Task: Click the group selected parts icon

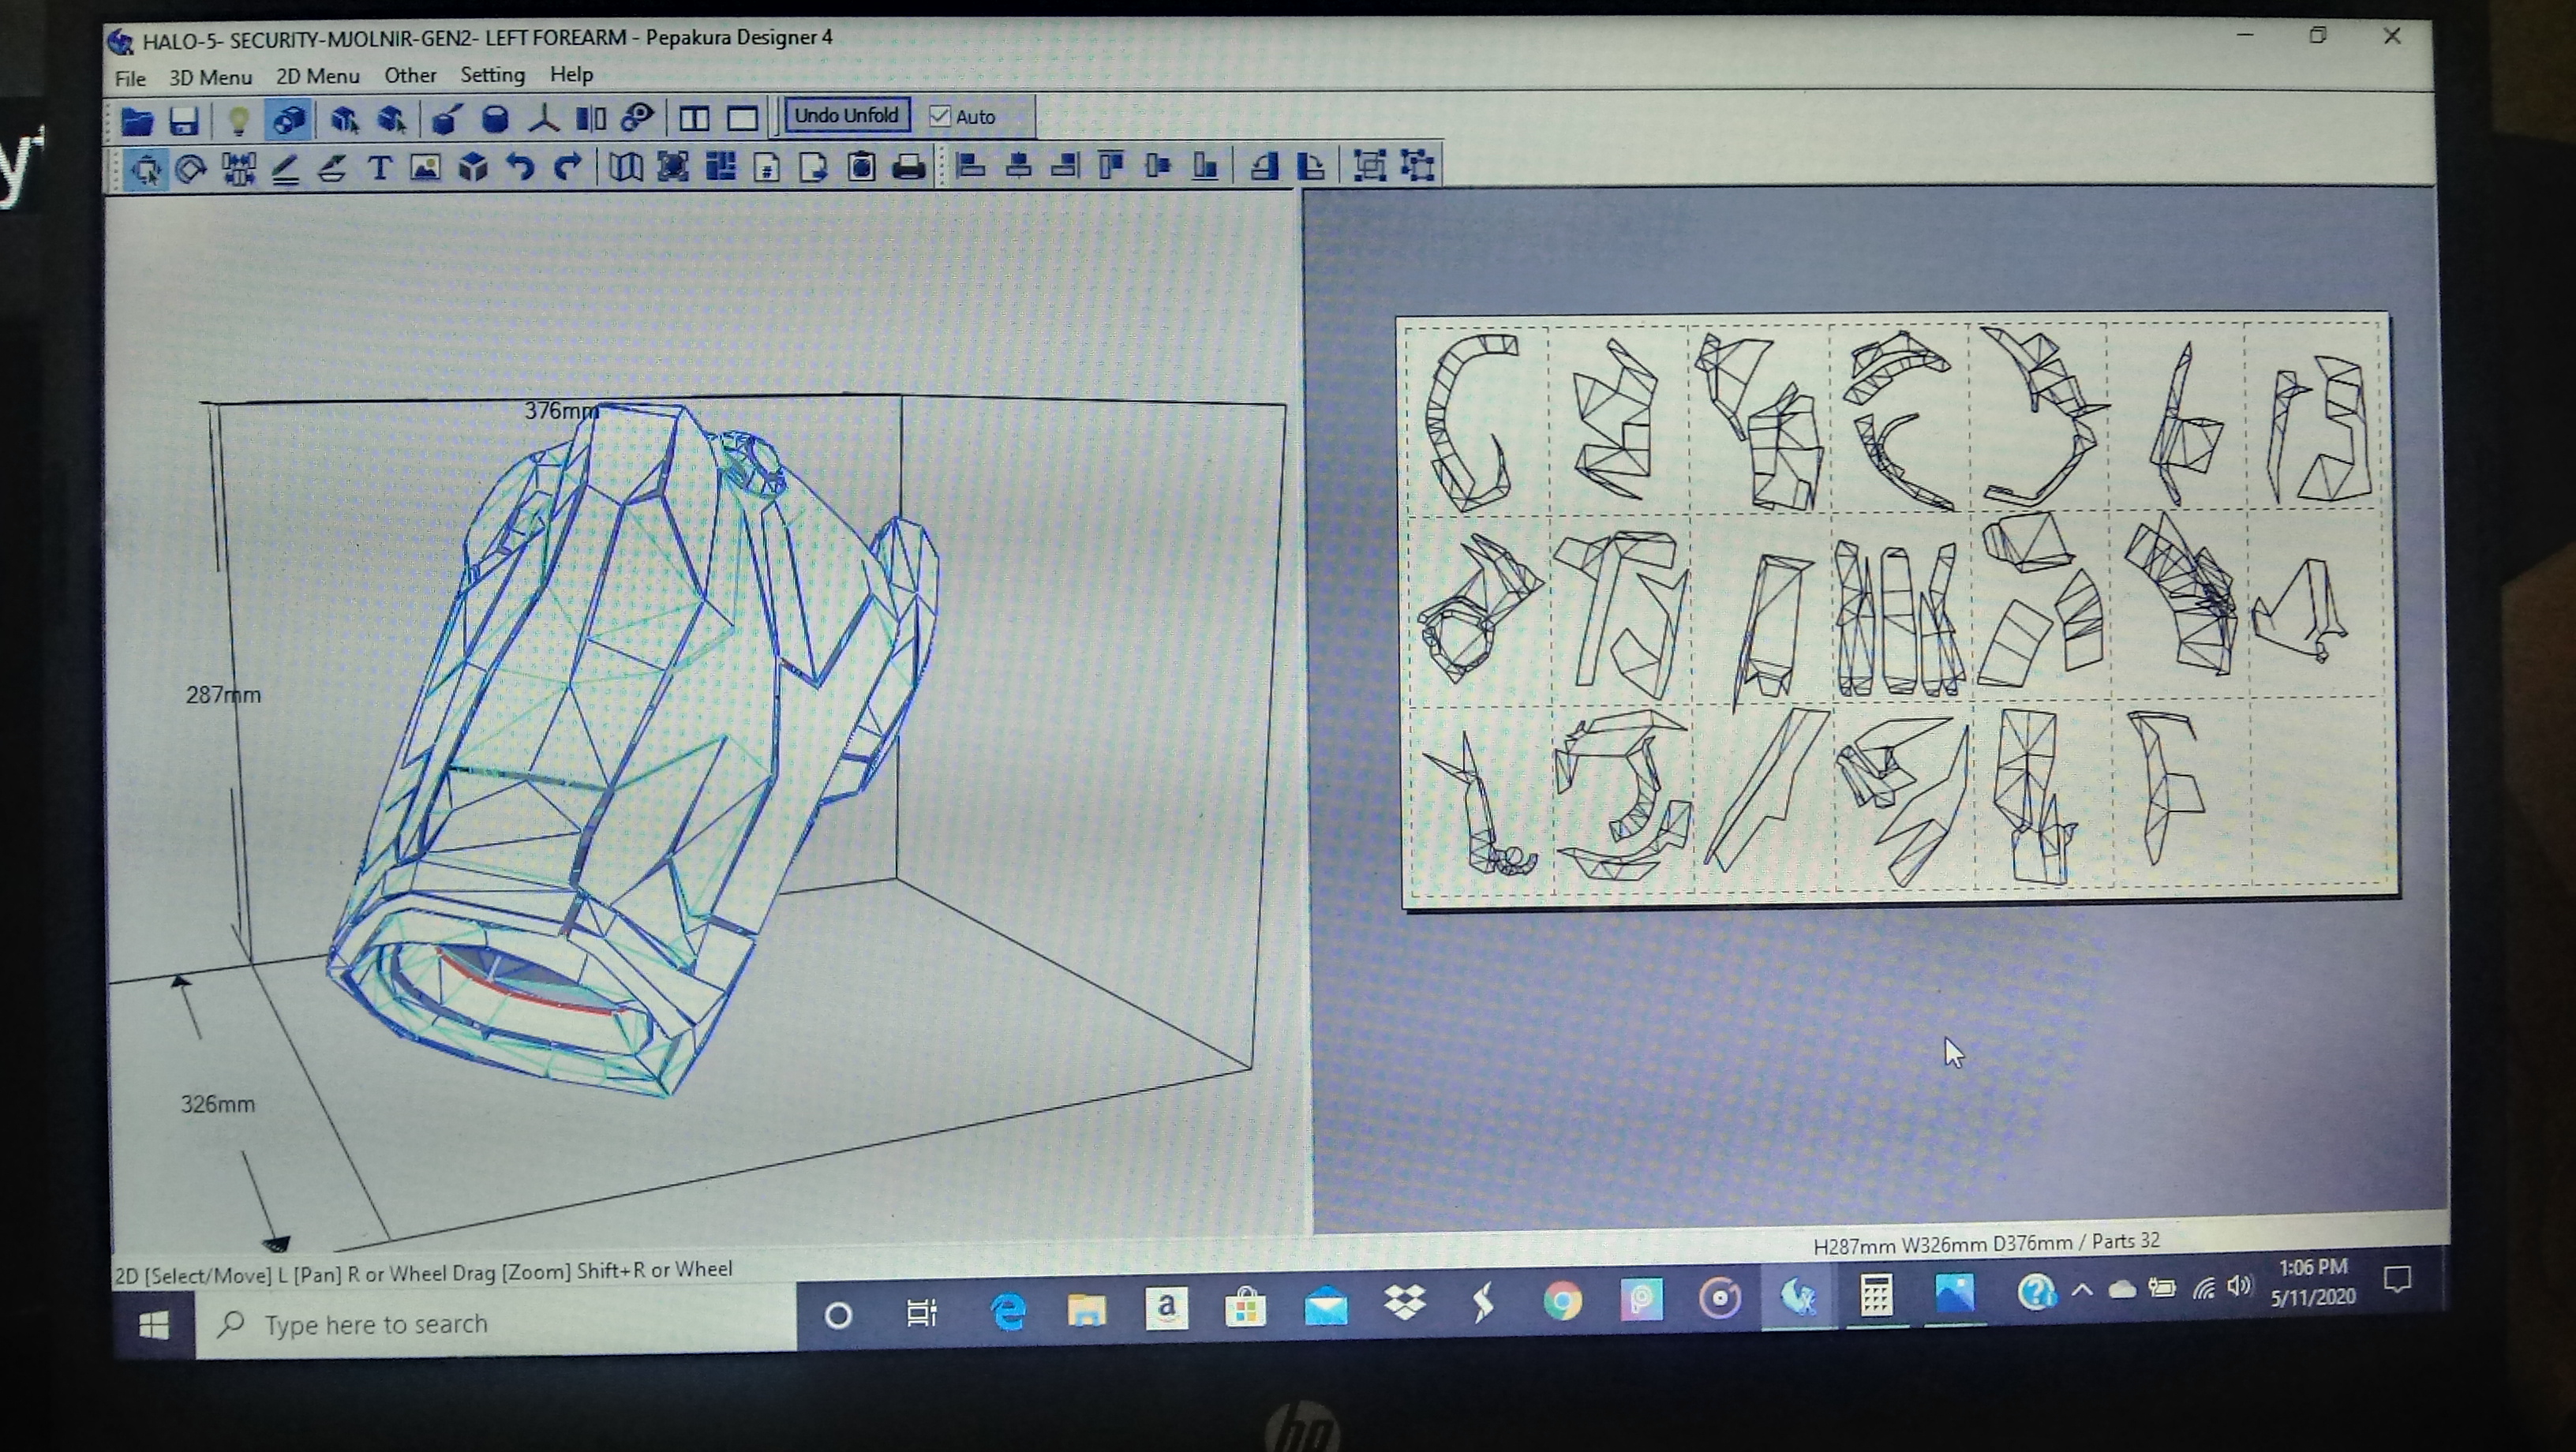Action: click(x=1369, y=165)
